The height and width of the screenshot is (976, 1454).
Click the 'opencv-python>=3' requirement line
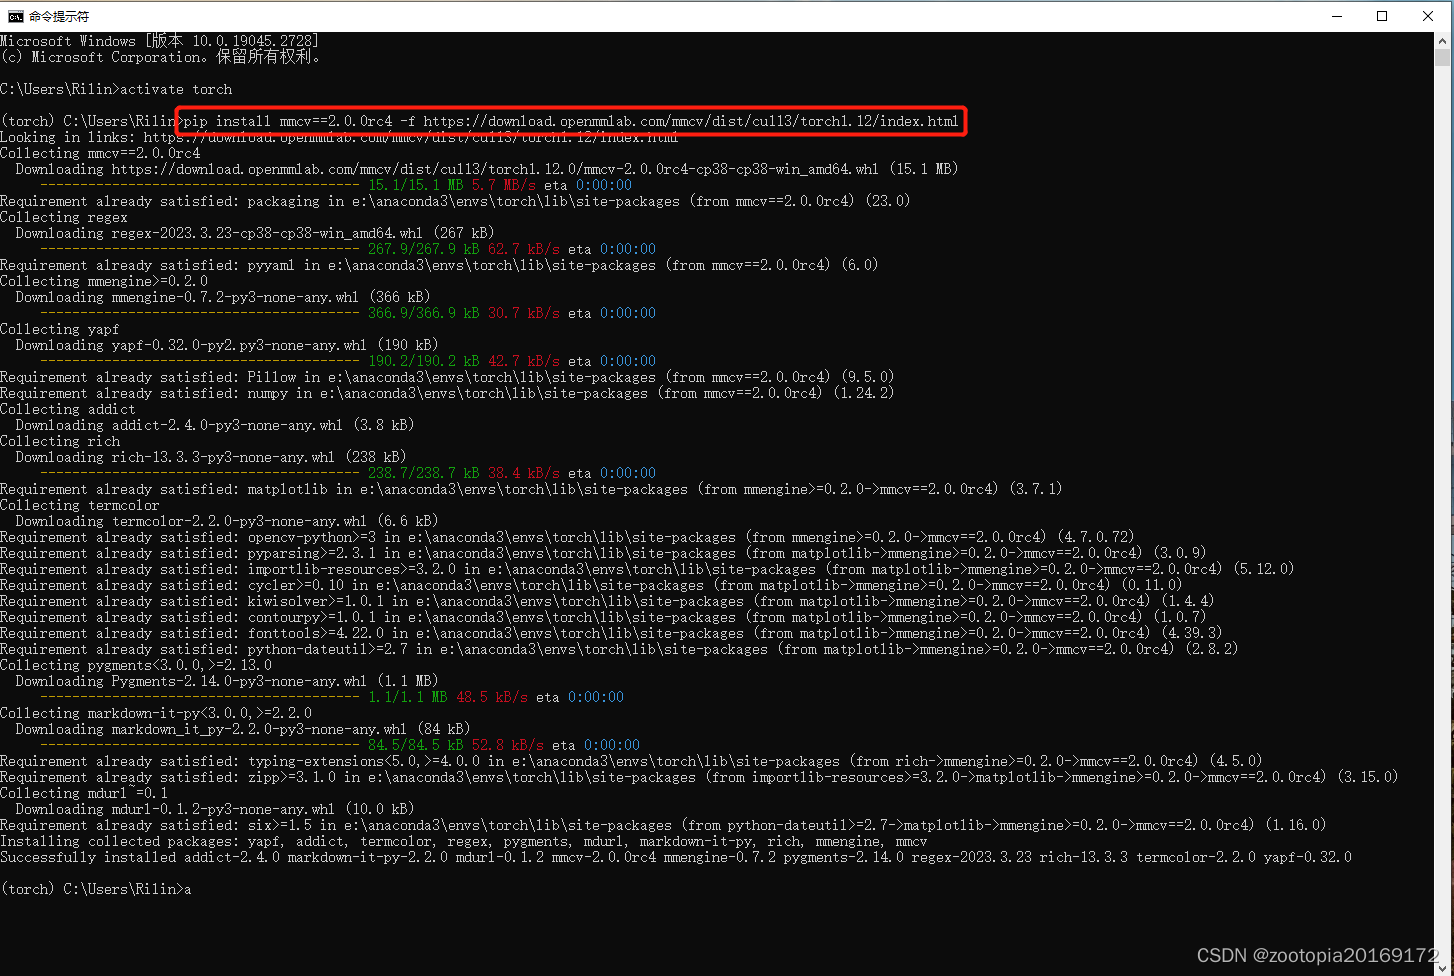tap(567, 537)
